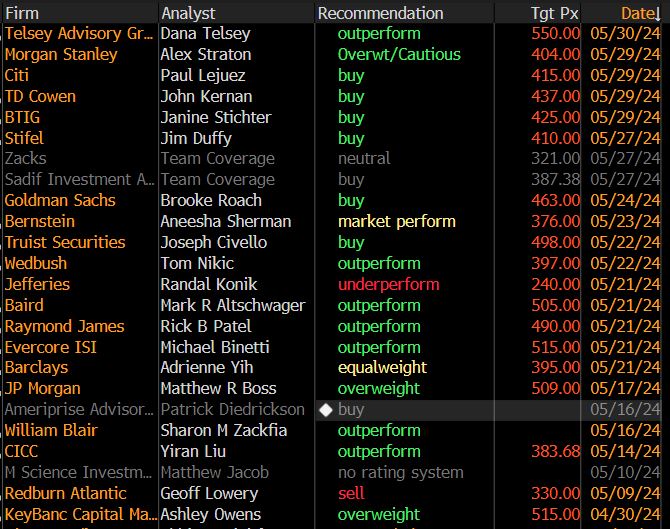Image resolution: width=670 pixels, height=529 pixels.
Task: Select the Jefferies firm entry
Action: coord(37,284)
